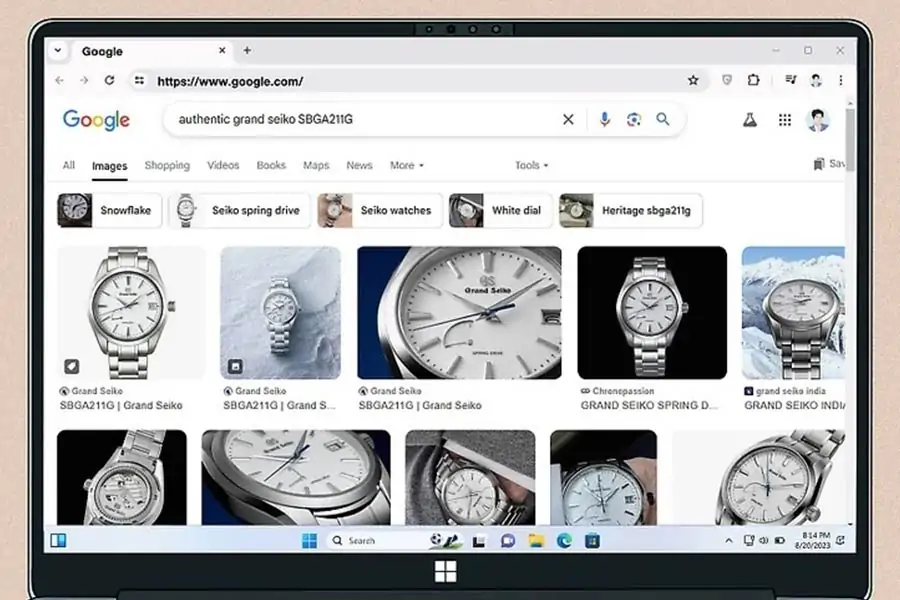Open the grand seiko india image result
The height and width of the screenshot is (600, 900).
click(x=793, y=313)
